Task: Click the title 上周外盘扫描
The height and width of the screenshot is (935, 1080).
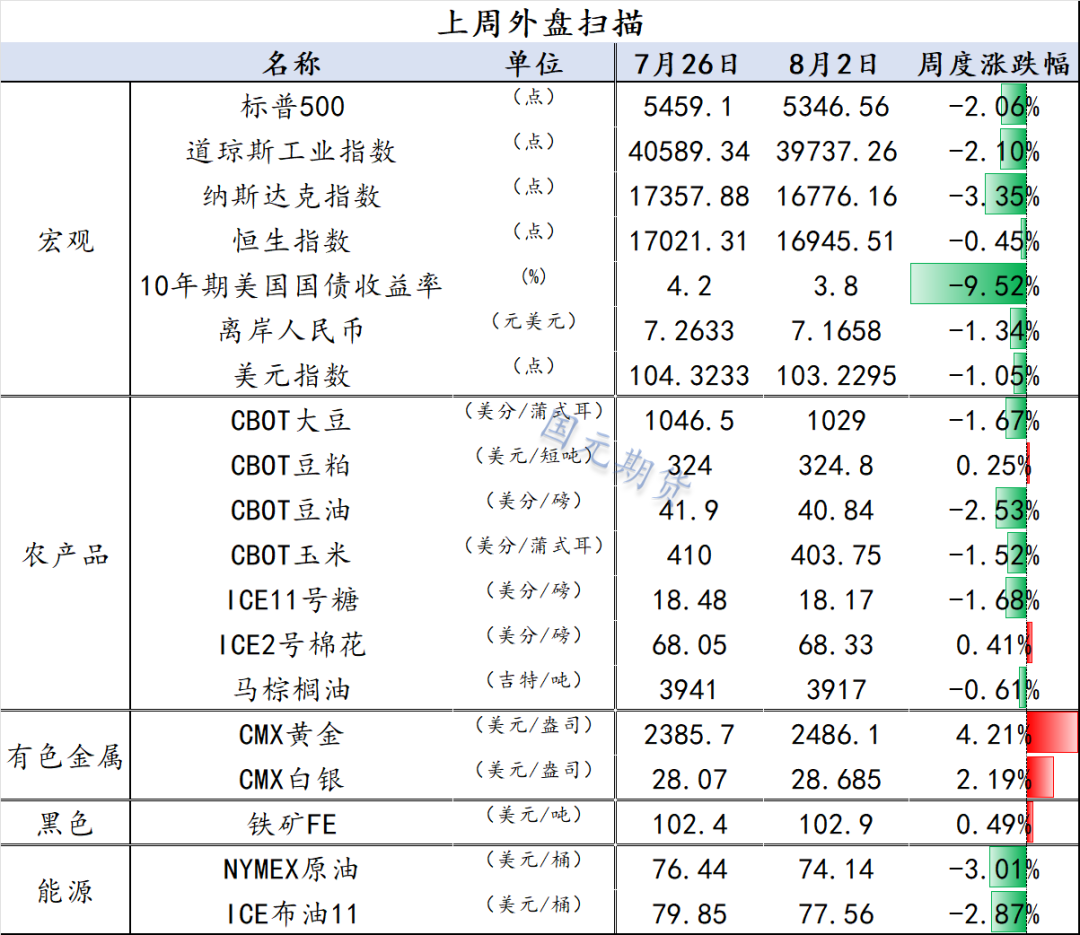Action: pyautogui.click(x=541, y=23)
